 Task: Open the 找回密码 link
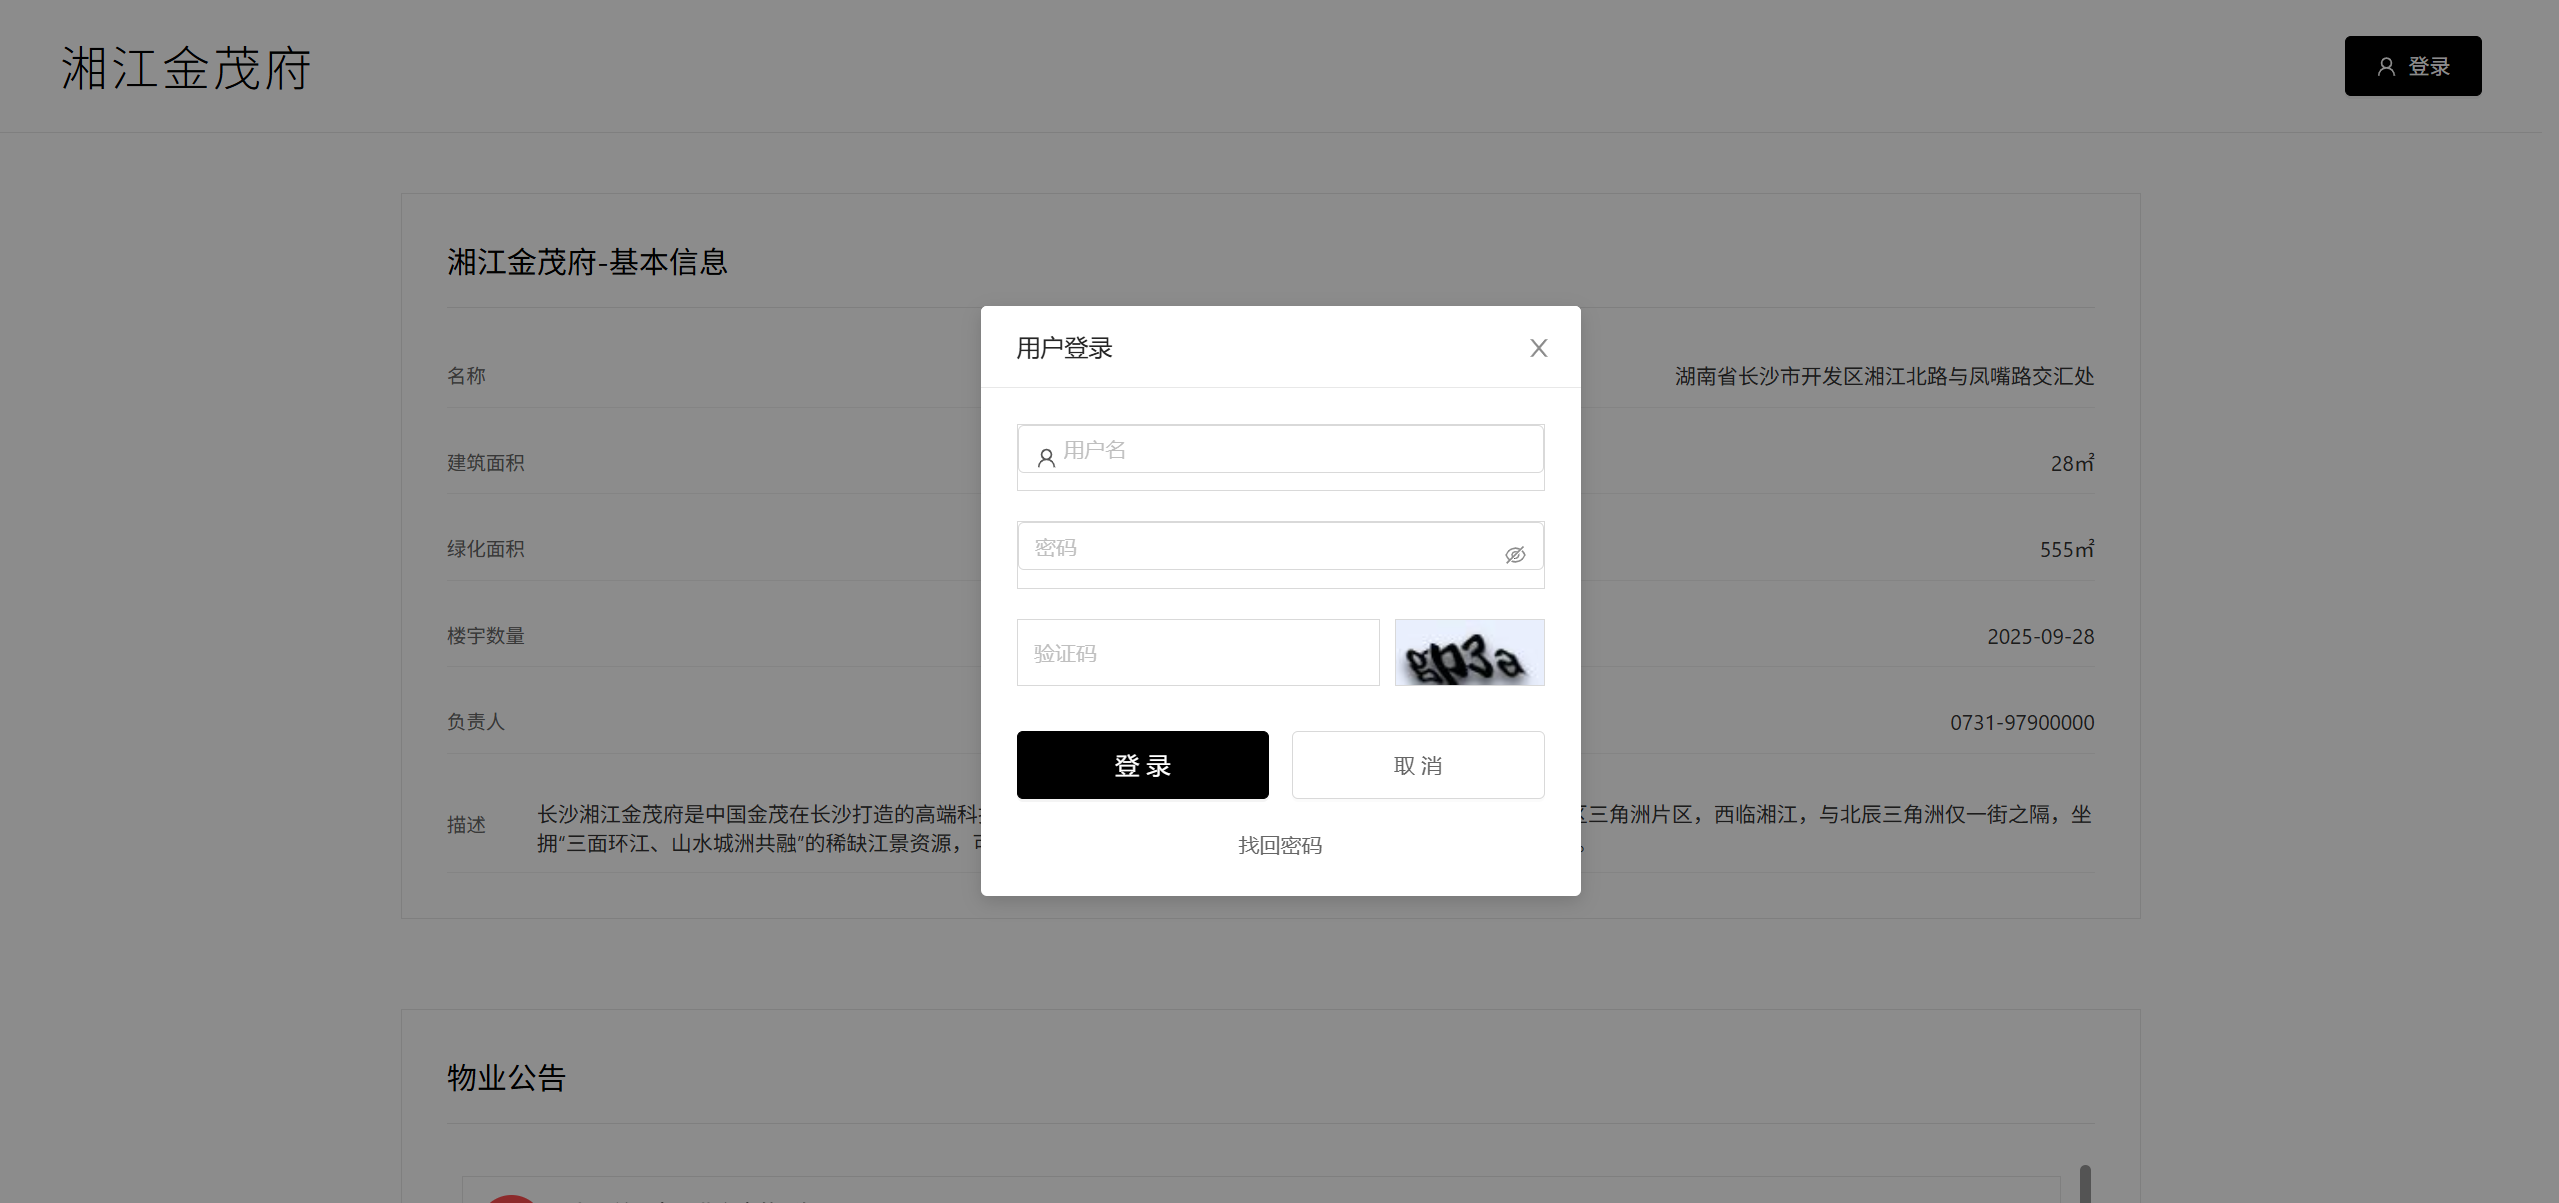point(1279,845)
